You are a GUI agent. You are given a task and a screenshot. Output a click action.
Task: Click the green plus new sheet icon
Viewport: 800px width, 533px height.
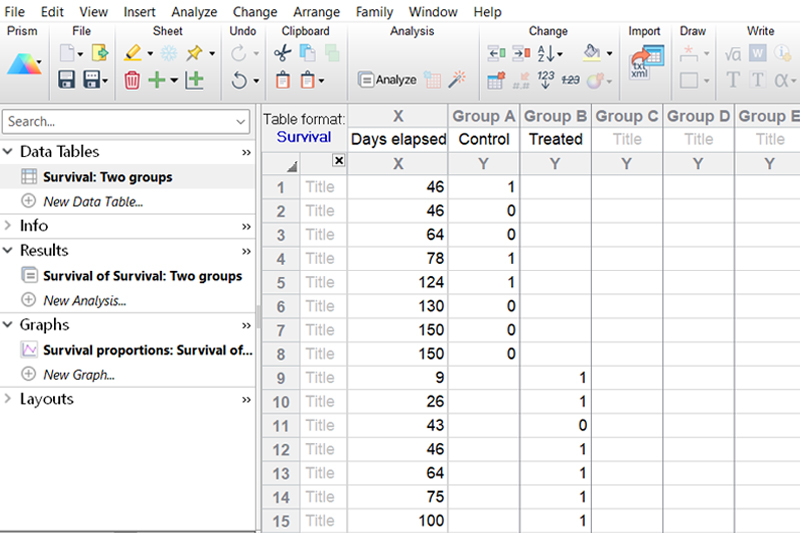pos(157,80)
